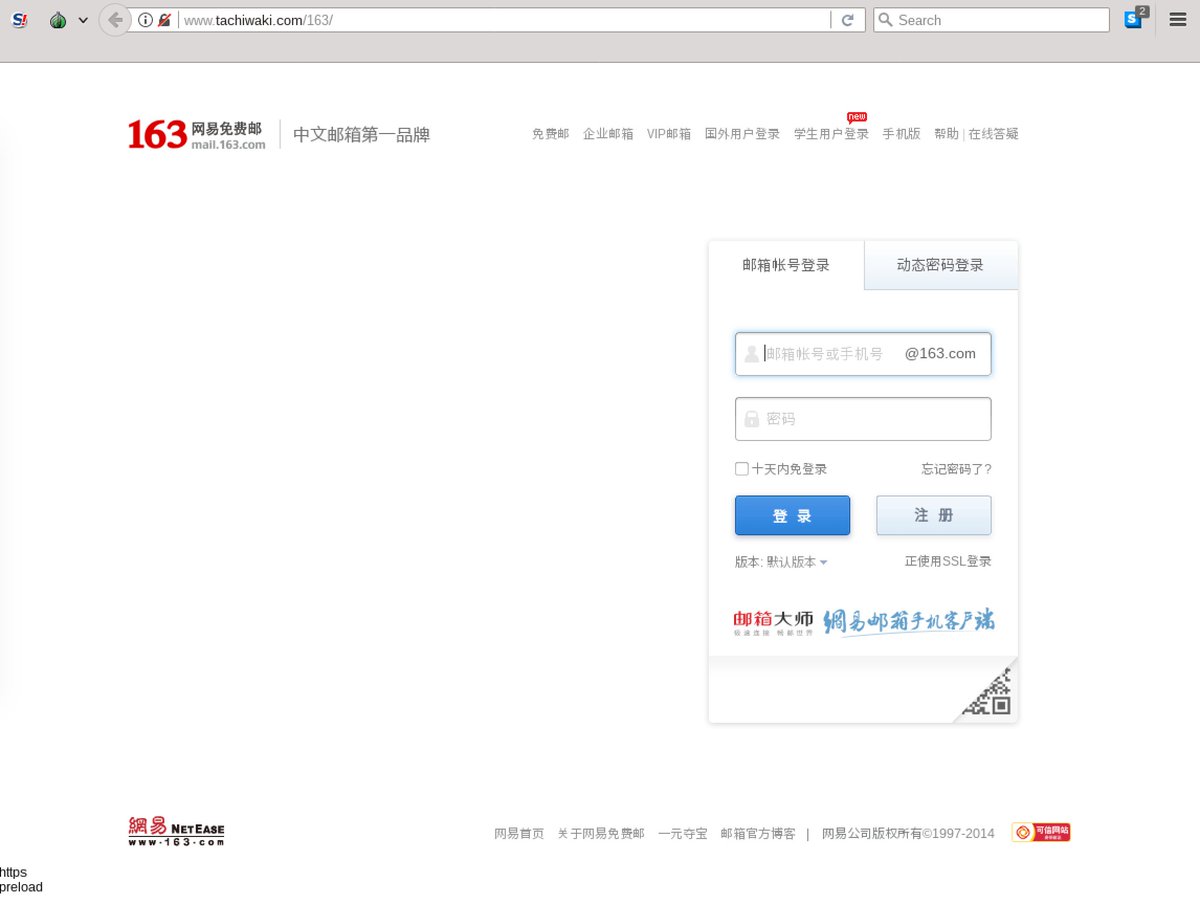Click the 163 mail logo

pos(197,134)
